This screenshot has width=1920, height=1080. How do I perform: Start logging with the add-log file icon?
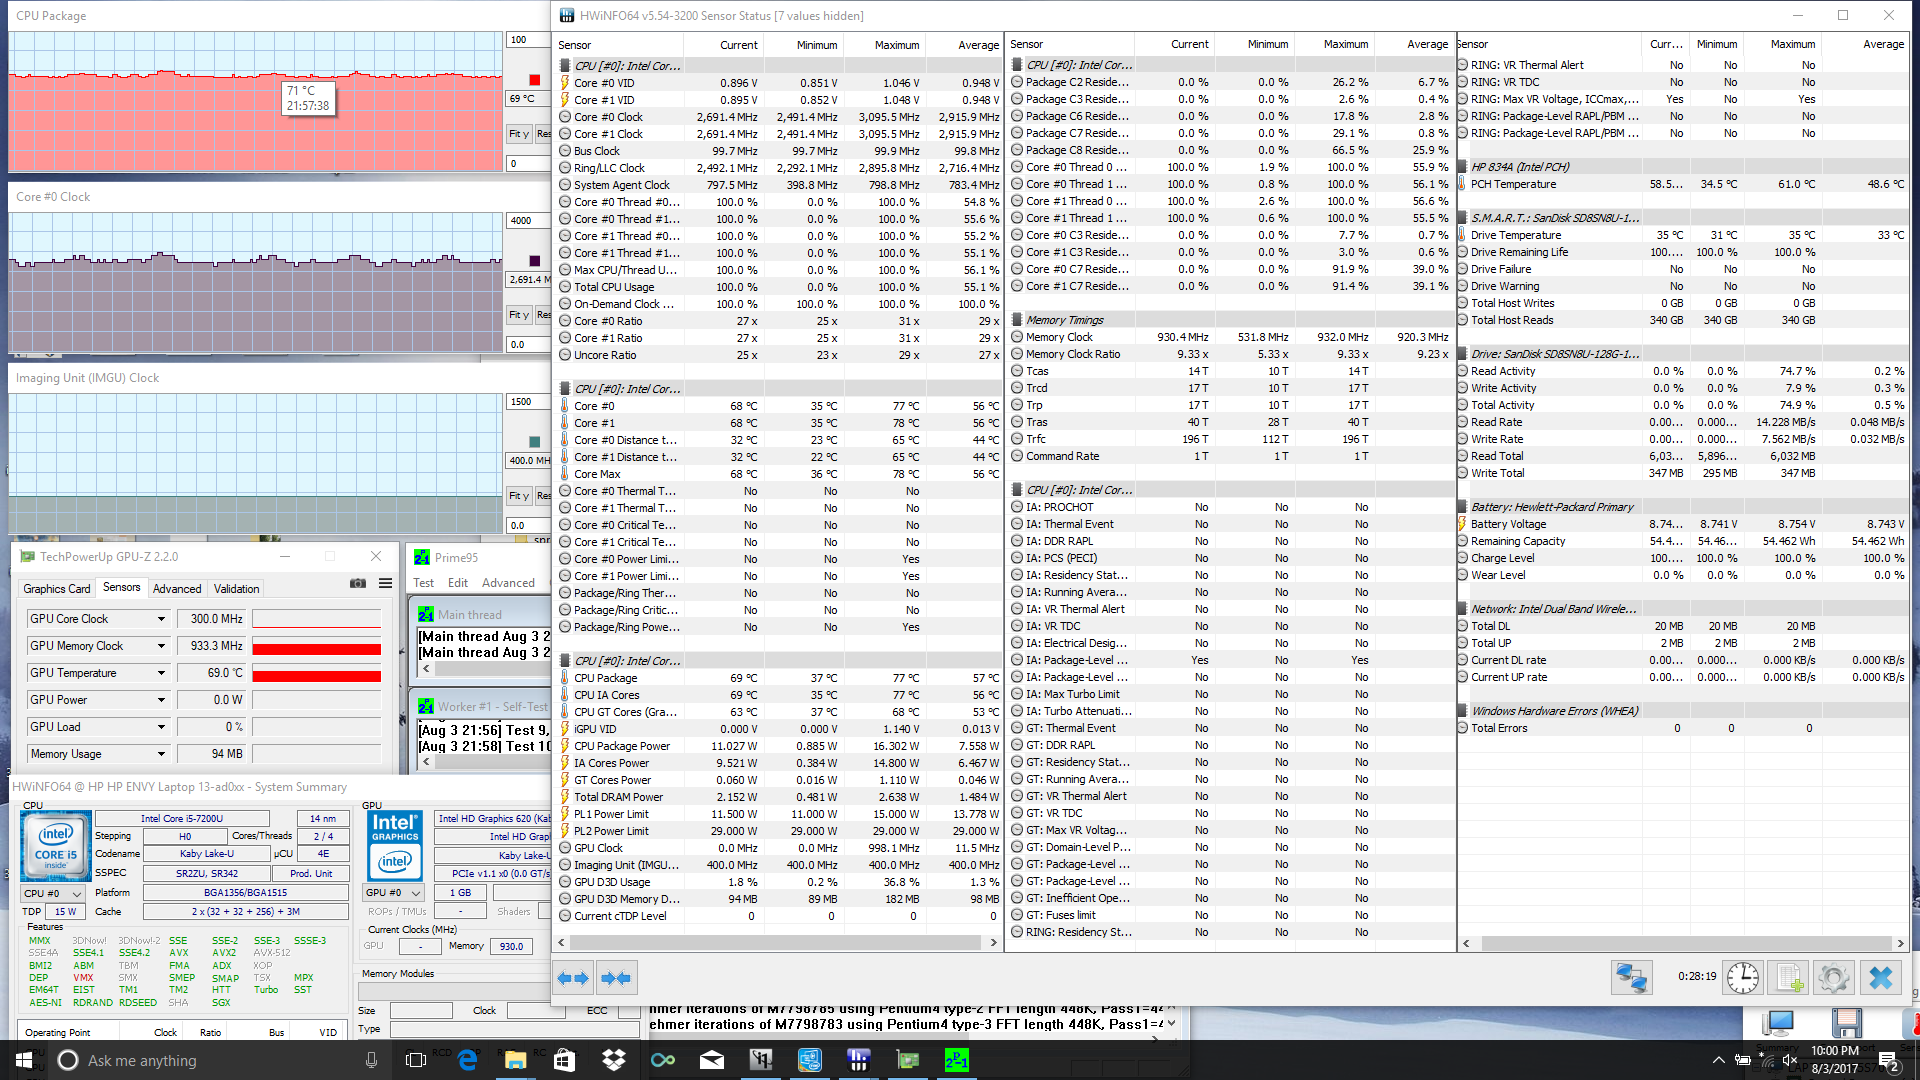click(1789, 977)
